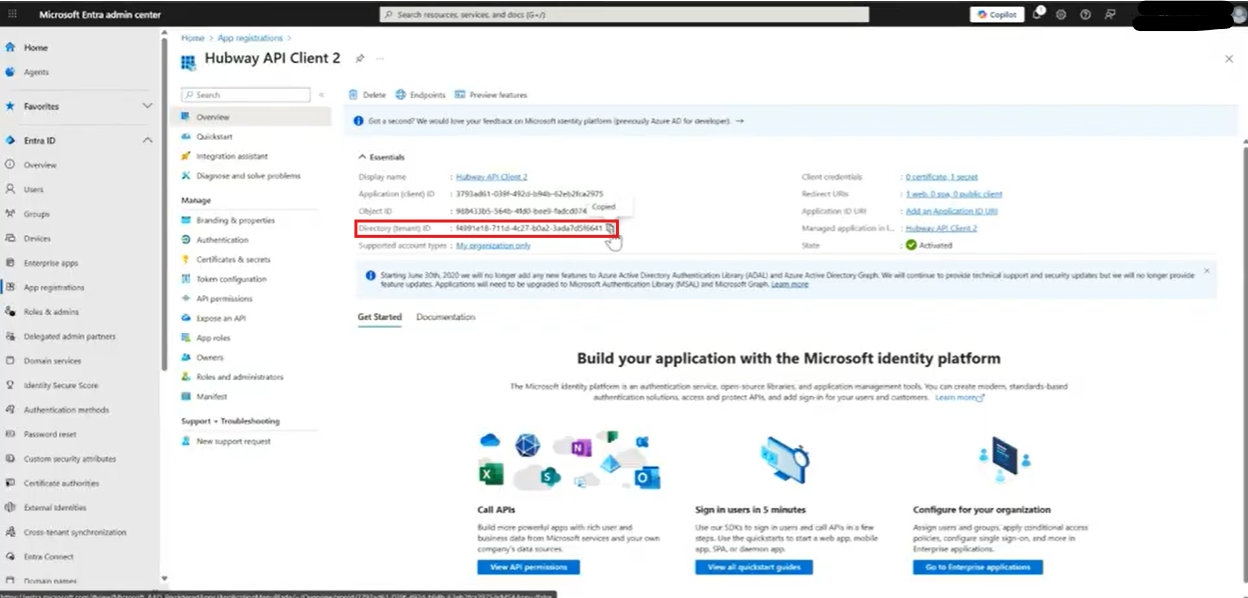
Task: Open Preview features in the toolbar
Action: coord(490,95)
